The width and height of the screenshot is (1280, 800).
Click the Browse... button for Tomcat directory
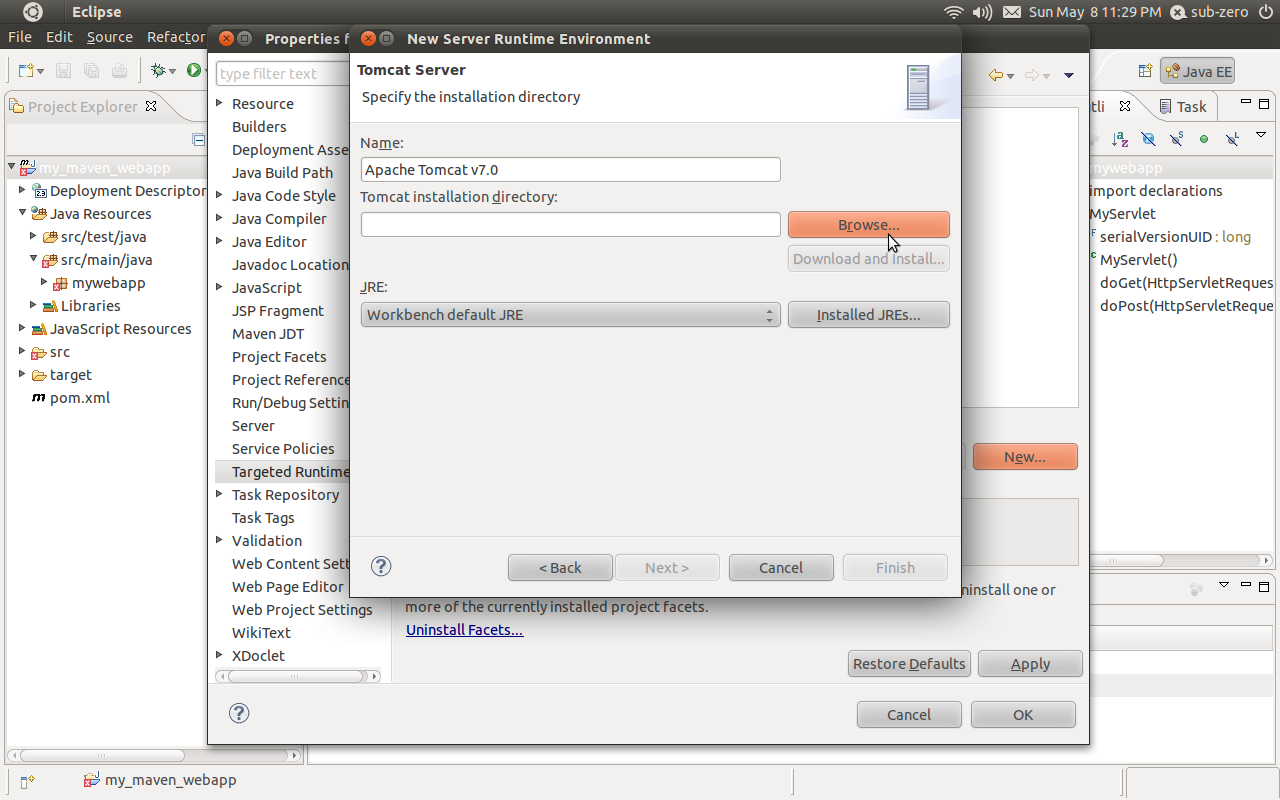868,225
